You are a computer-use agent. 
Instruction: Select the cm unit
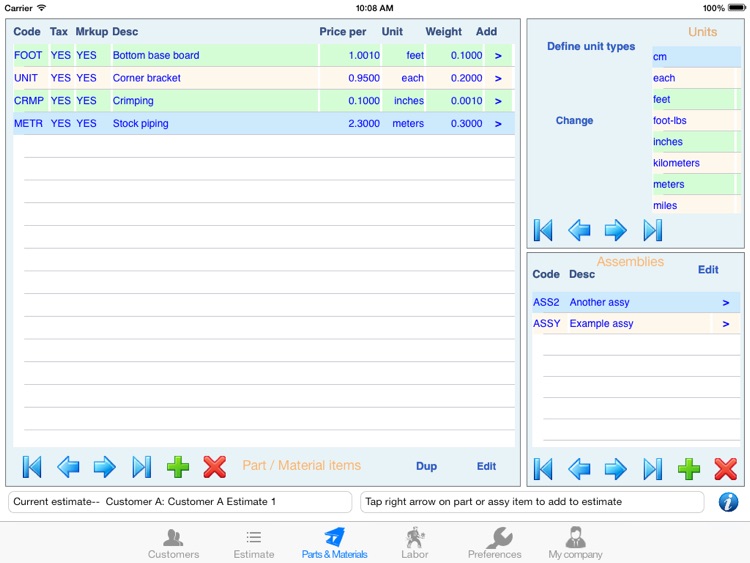click(x=696, y=57)
